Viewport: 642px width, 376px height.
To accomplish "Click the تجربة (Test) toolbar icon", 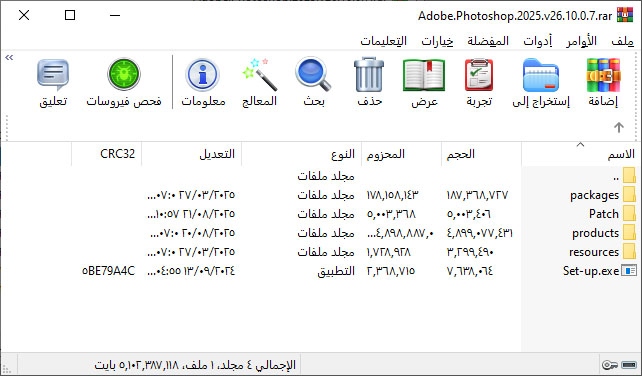I will 479,75.
